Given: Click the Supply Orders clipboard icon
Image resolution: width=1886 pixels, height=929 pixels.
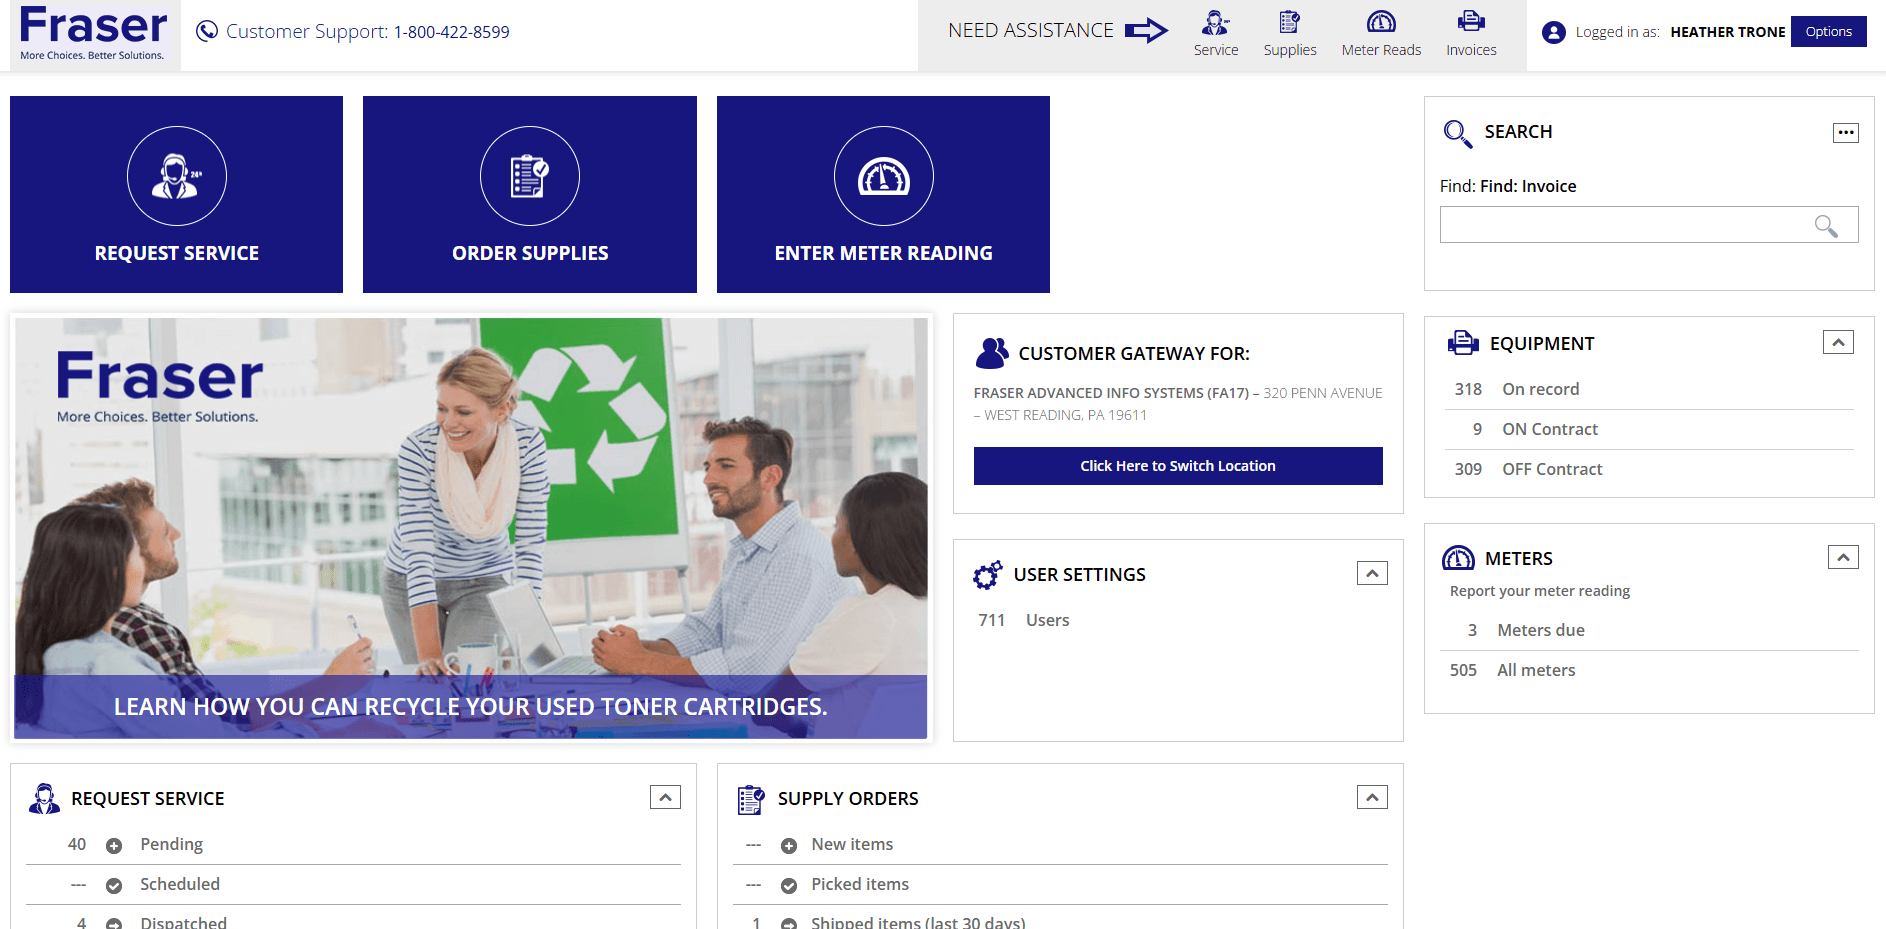Looking at the screenshot, I should click(751, 799).
